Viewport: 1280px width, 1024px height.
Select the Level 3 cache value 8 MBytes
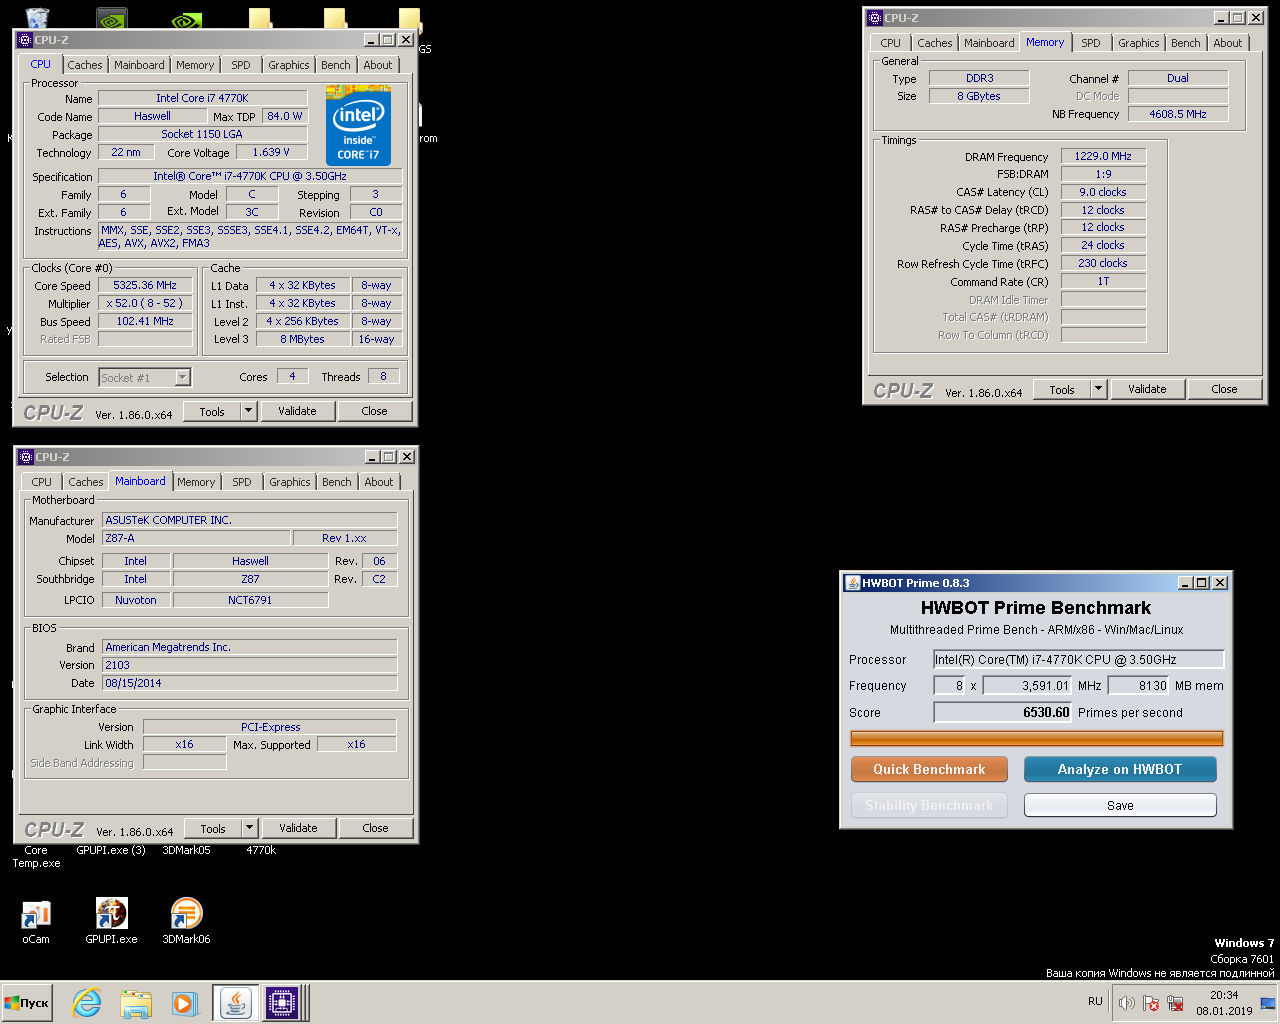point(302,339)
